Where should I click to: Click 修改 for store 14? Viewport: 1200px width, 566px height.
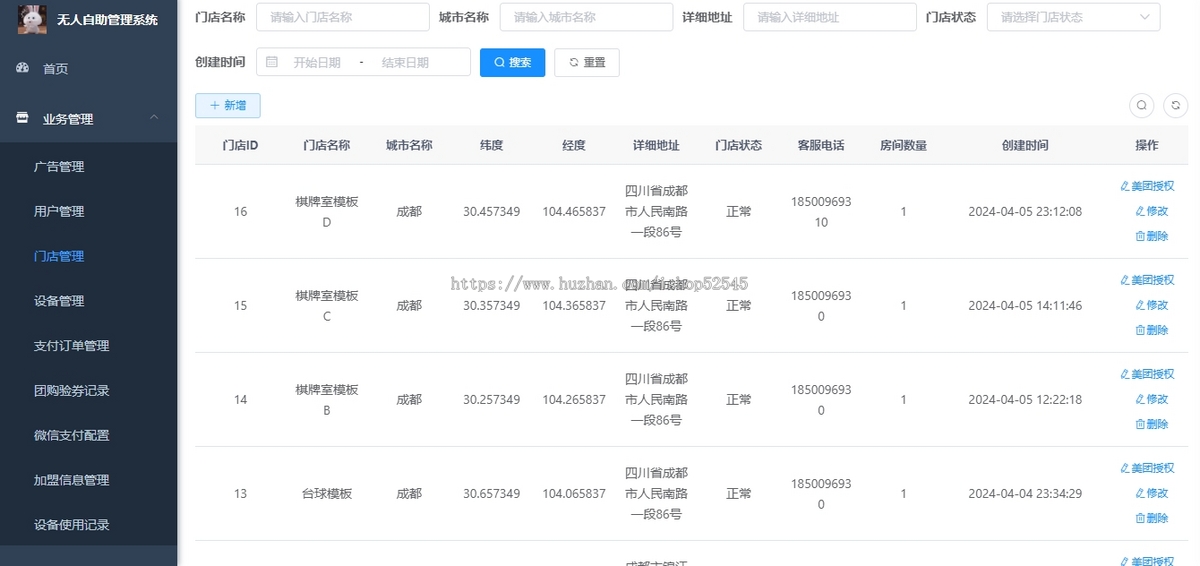[1152, 399]
